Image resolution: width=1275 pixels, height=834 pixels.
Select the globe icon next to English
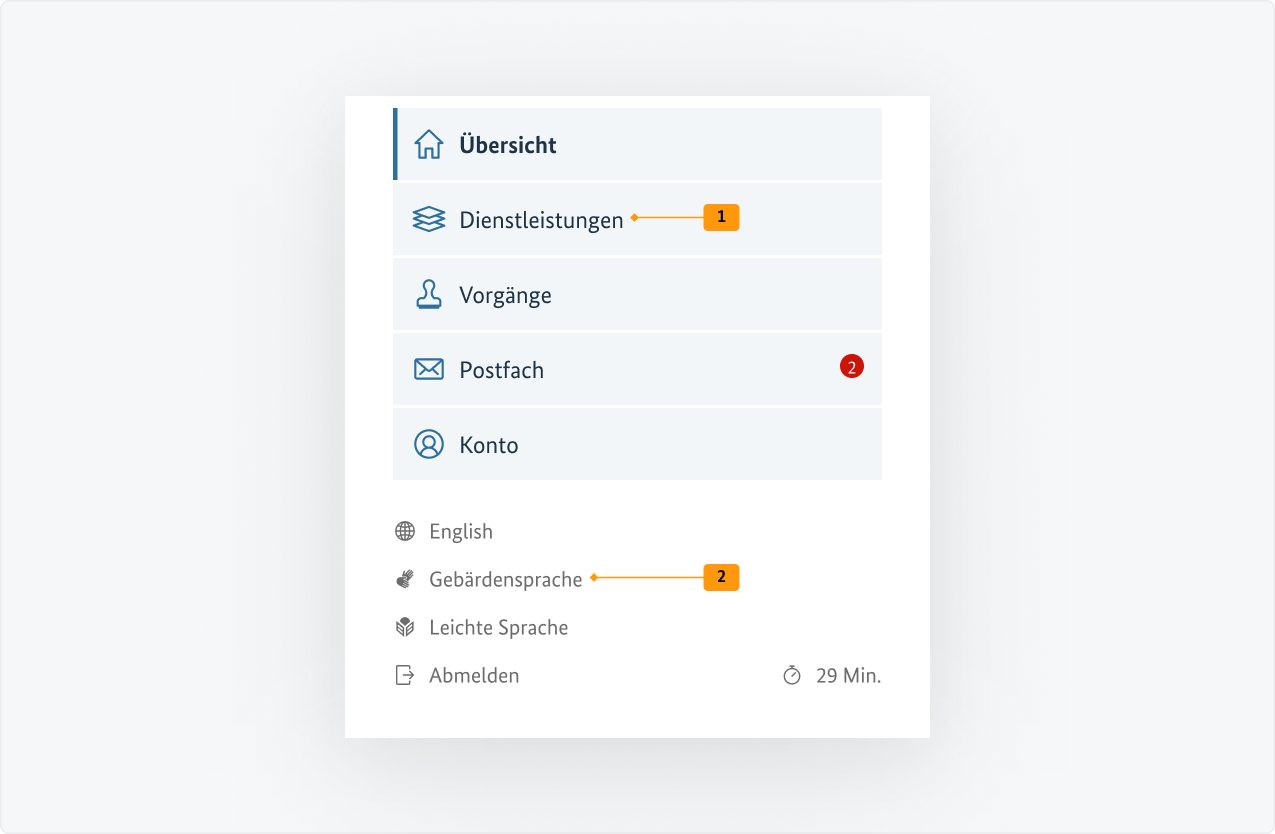point(405,531)
